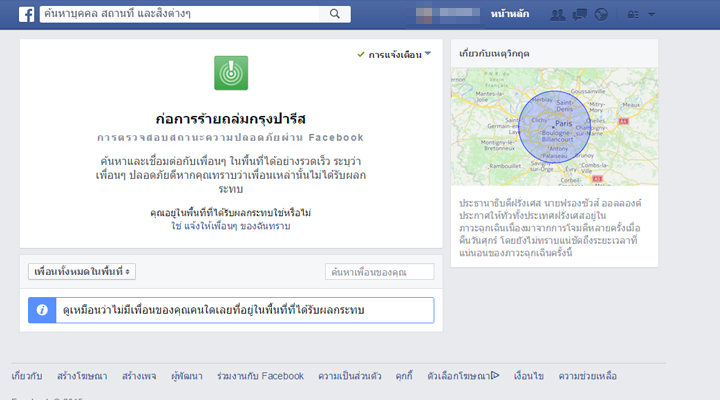Go to หน้าหลัก home link

click(510, 14)
